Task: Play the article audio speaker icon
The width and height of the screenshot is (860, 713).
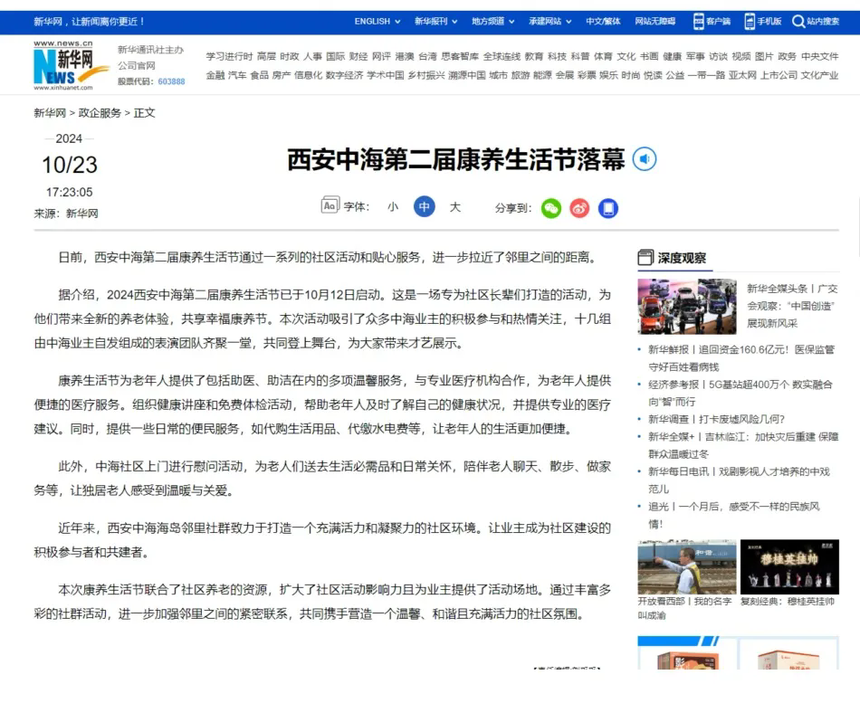Action: 644,159
